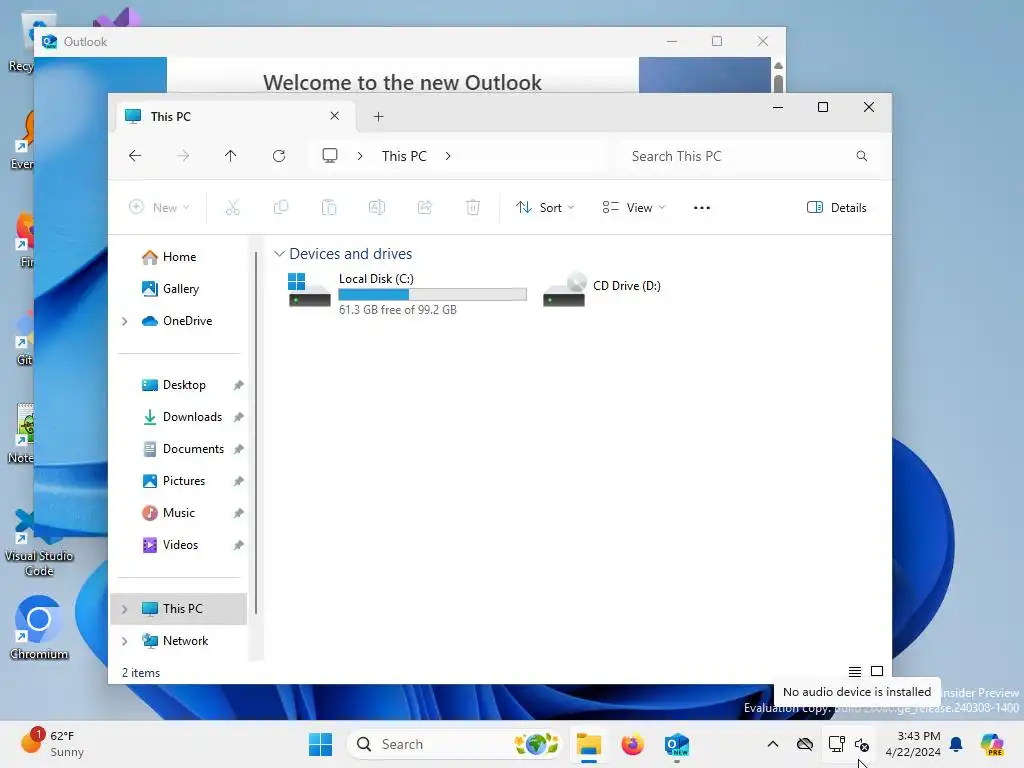
Task: Expand the This PC tree node
Action: pos(124,609)
